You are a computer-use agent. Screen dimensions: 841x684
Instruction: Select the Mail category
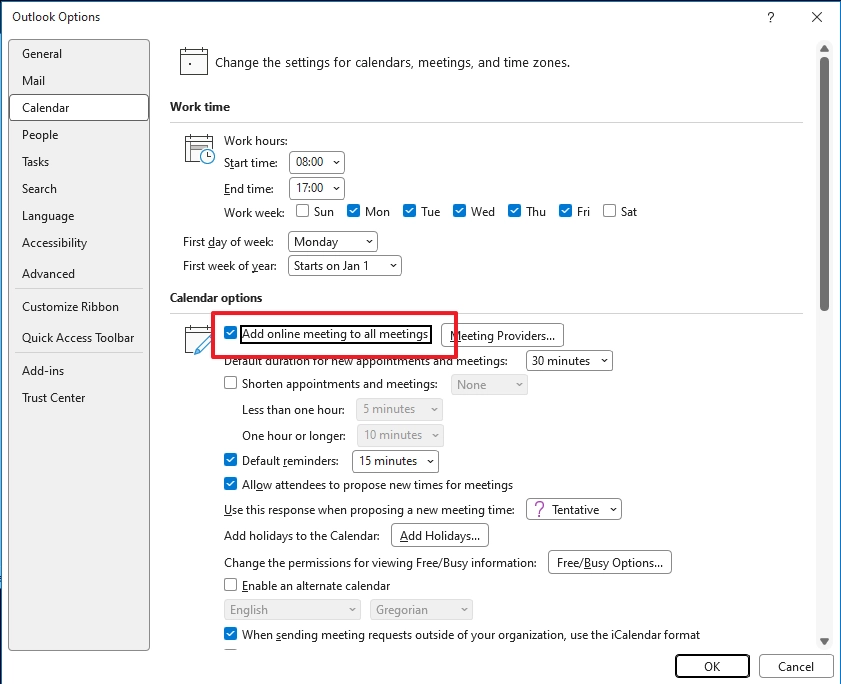(x=79, y=80)
